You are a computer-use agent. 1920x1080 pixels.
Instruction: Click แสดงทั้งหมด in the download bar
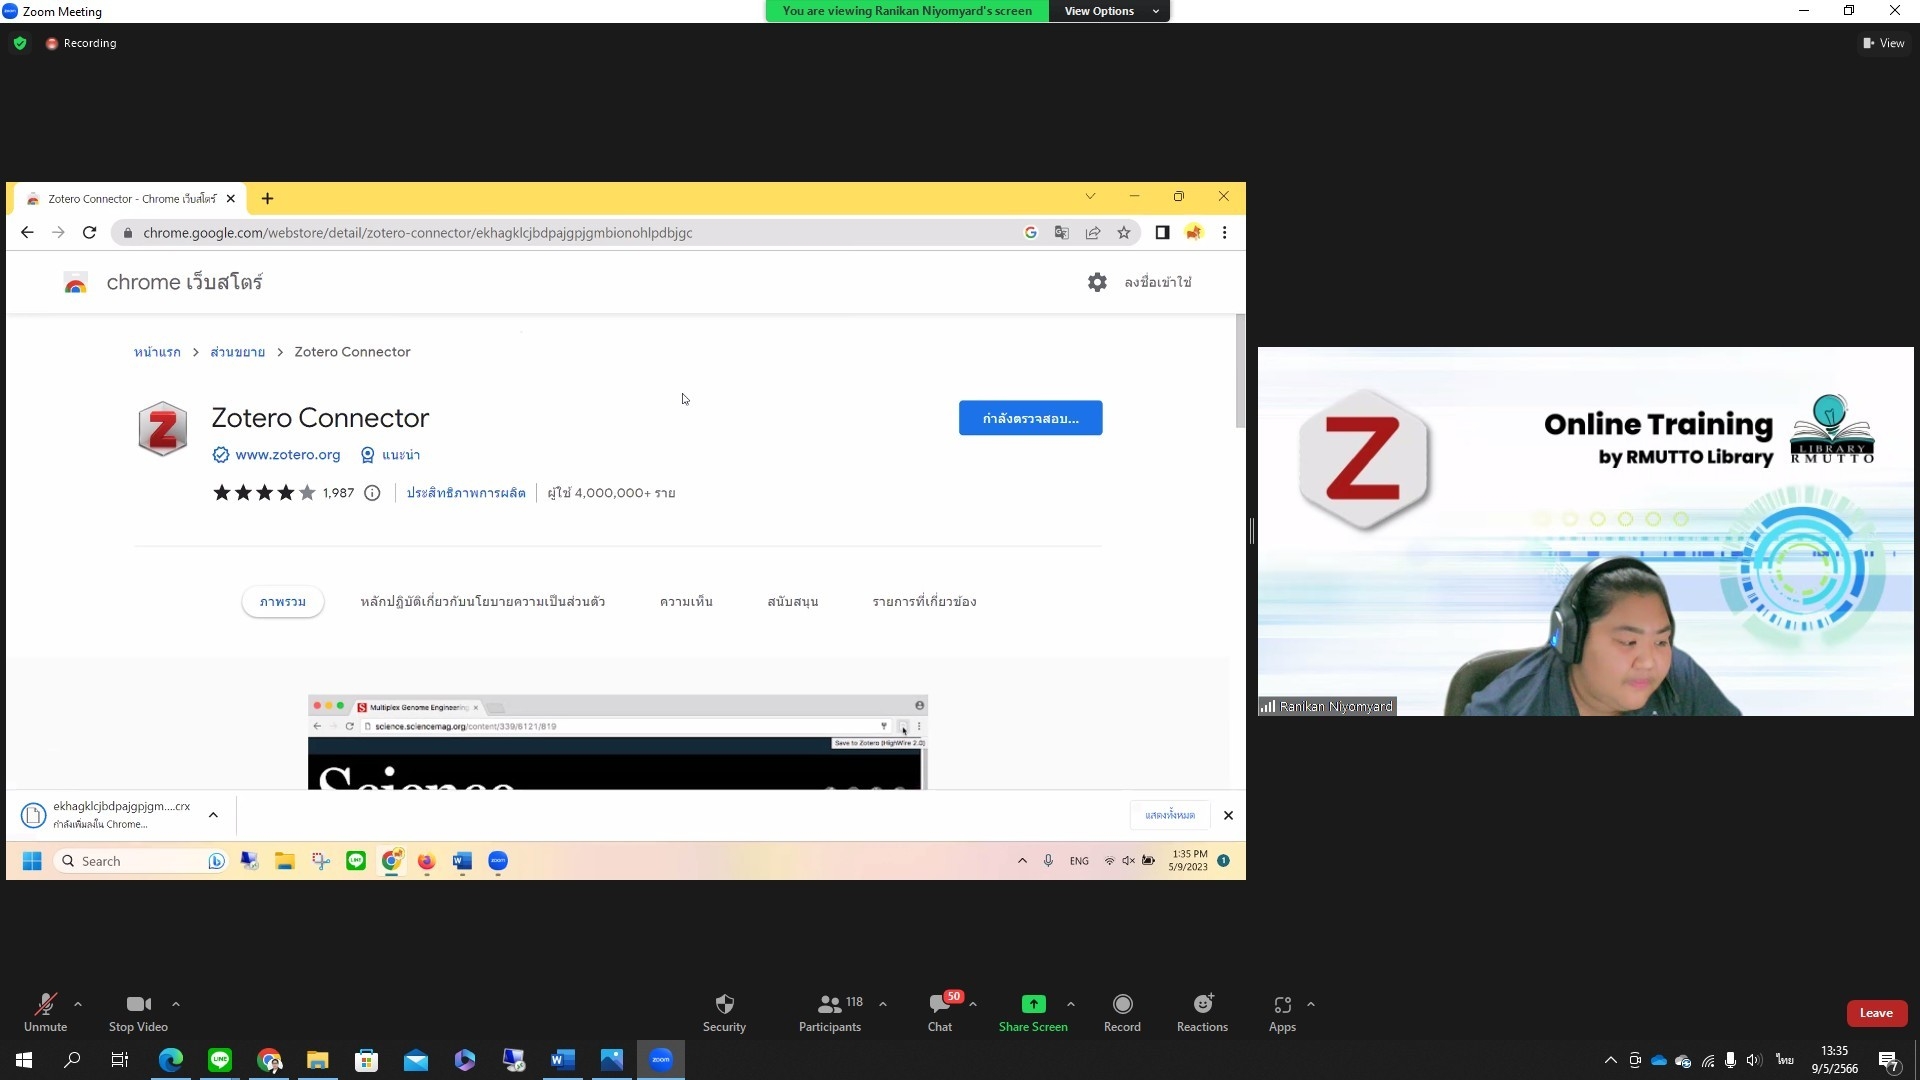pos(1170,815)
